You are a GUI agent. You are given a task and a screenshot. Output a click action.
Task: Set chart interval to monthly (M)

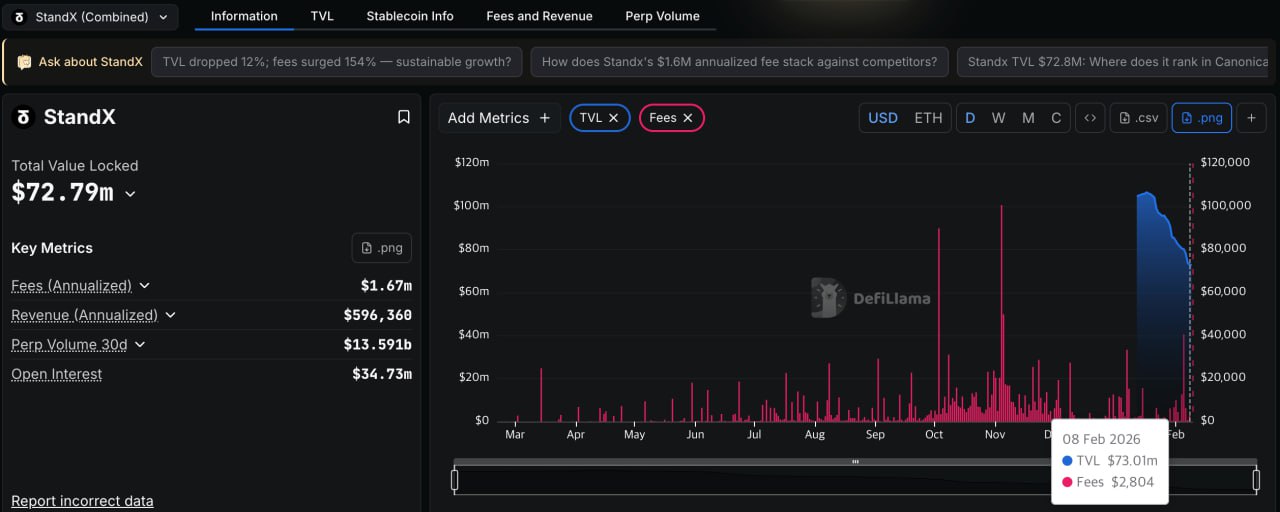(x=1028, y=118)
